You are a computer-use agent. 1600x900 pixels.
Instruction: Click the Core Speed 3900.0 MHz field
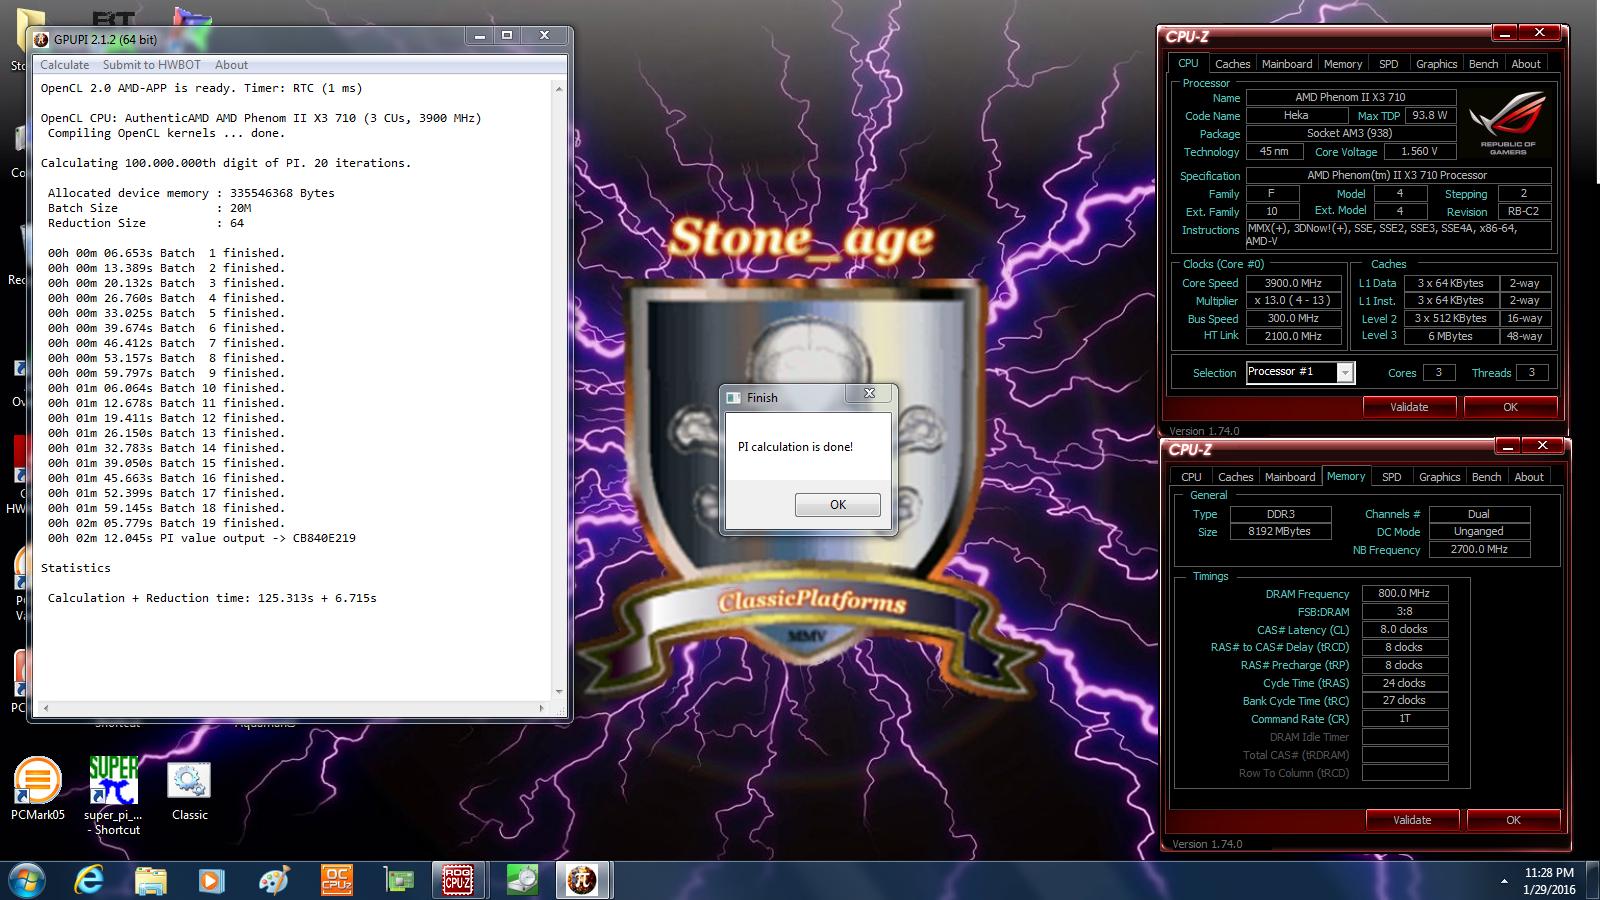click(1293, 283)
